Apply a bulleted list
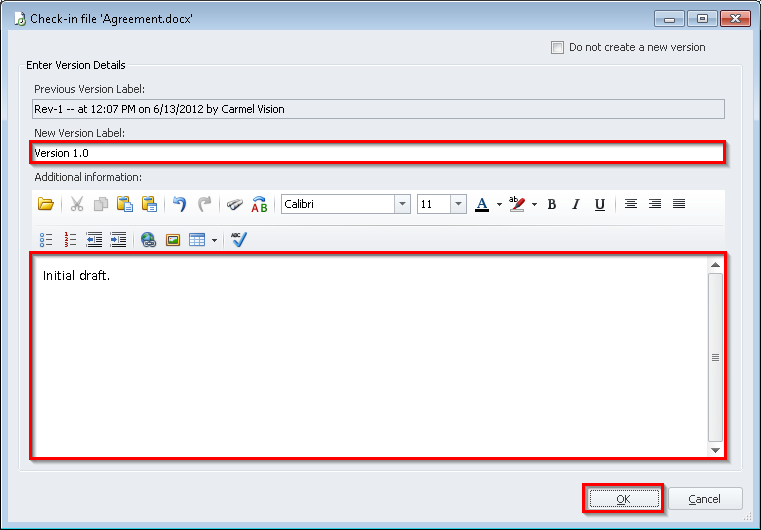Screen dimensions: 761x530 click(x=46, y=240)
